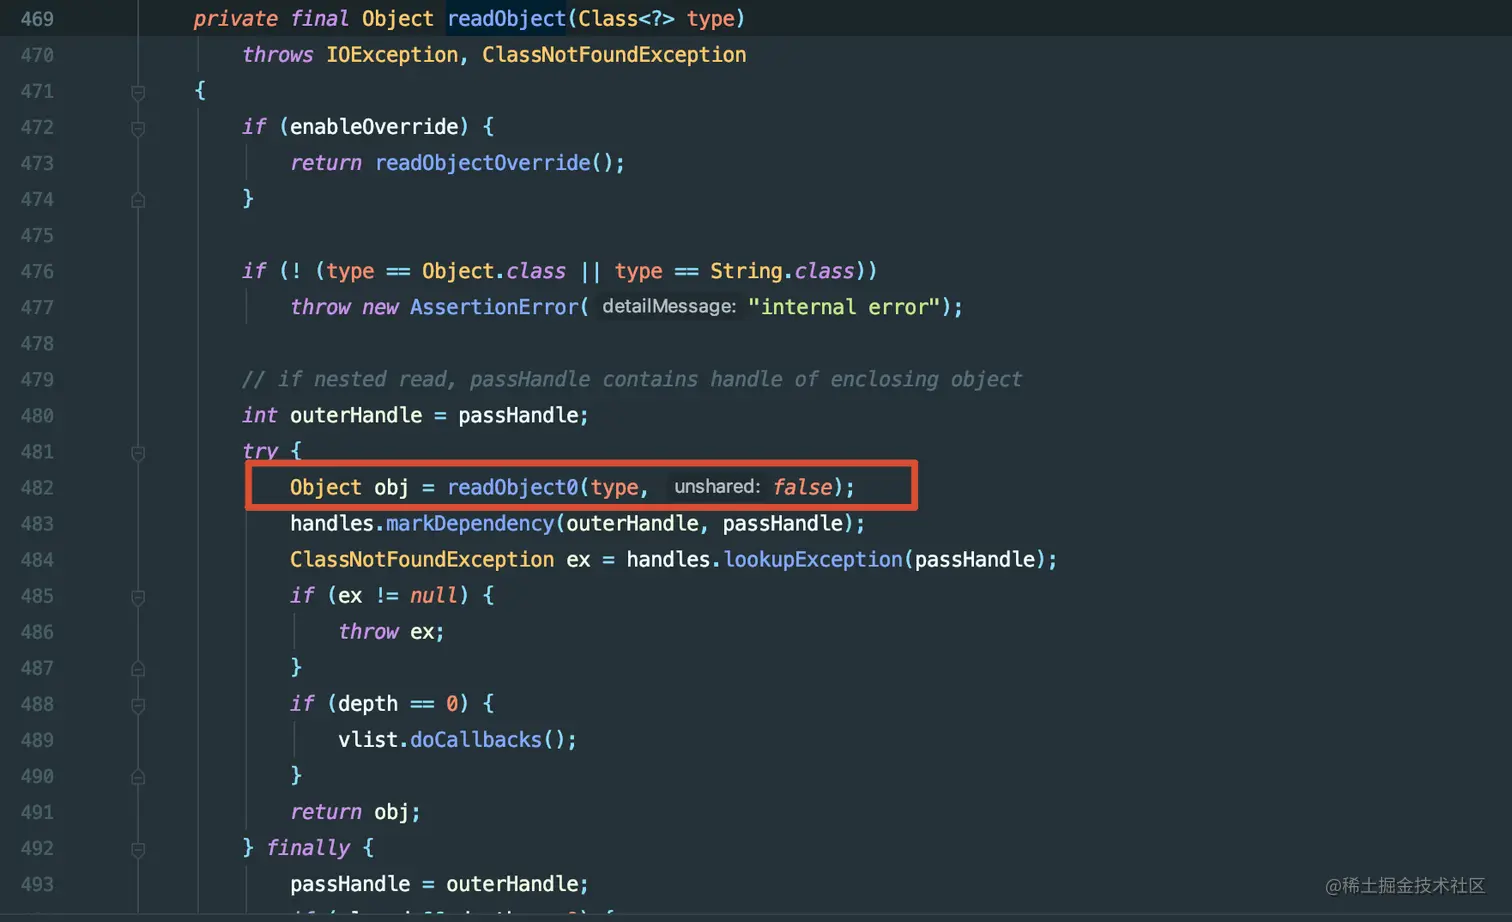Click the fold end marker on line 490
The height and width of the screenshot is (922, 1512).
[138, 777]
